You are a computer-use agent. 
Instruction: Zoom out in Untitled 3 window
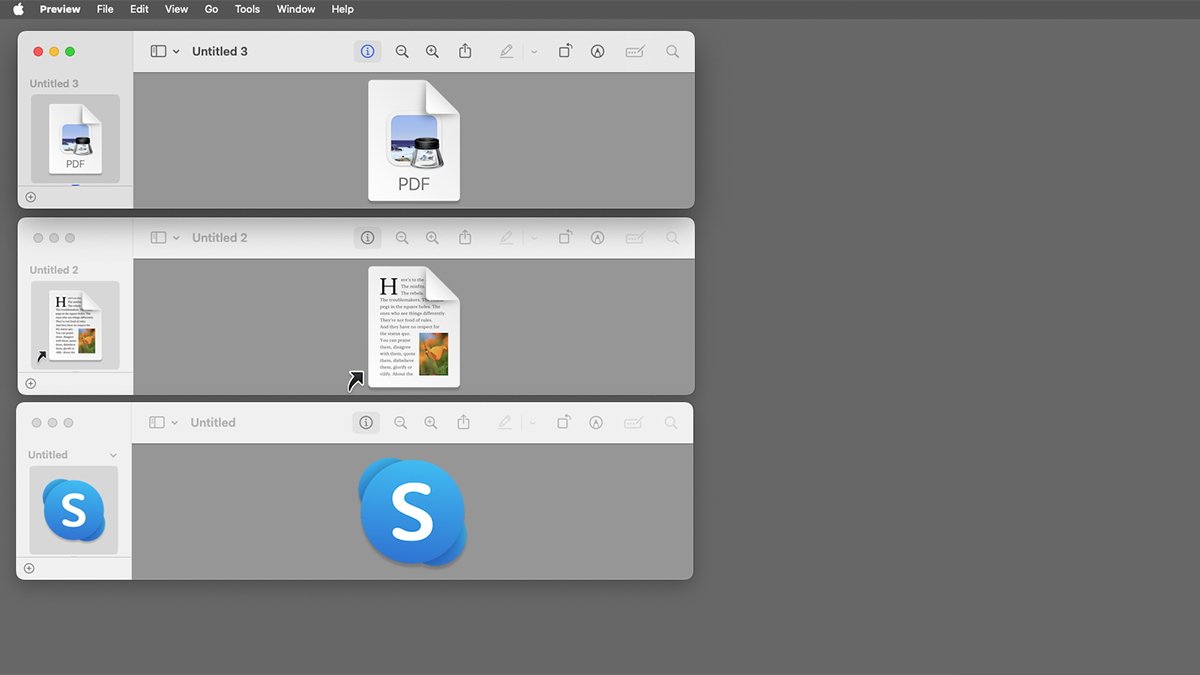[x=402, y=51]
